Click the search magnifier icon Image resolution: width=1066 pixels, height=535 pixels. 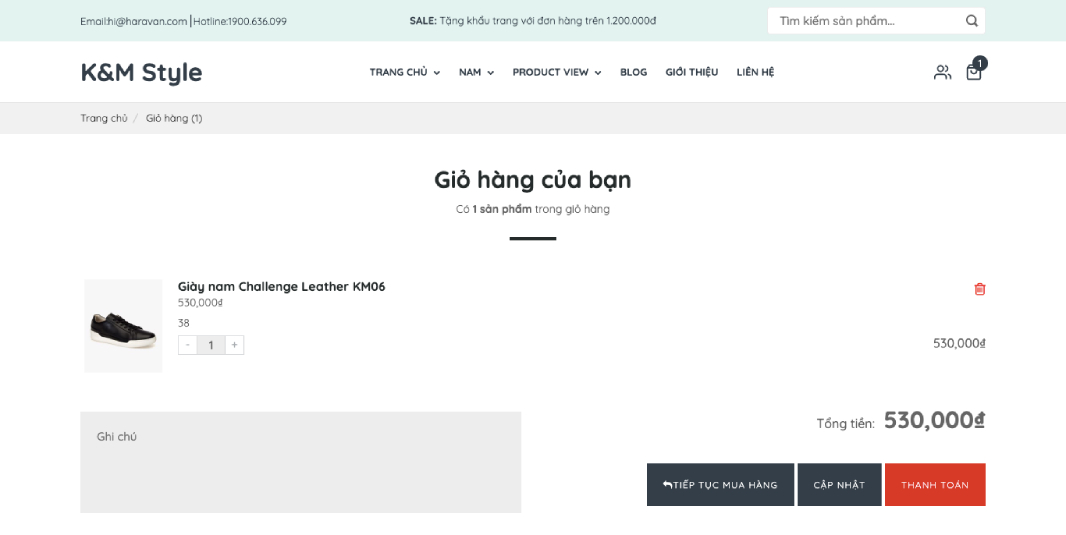tap(972, 21)
